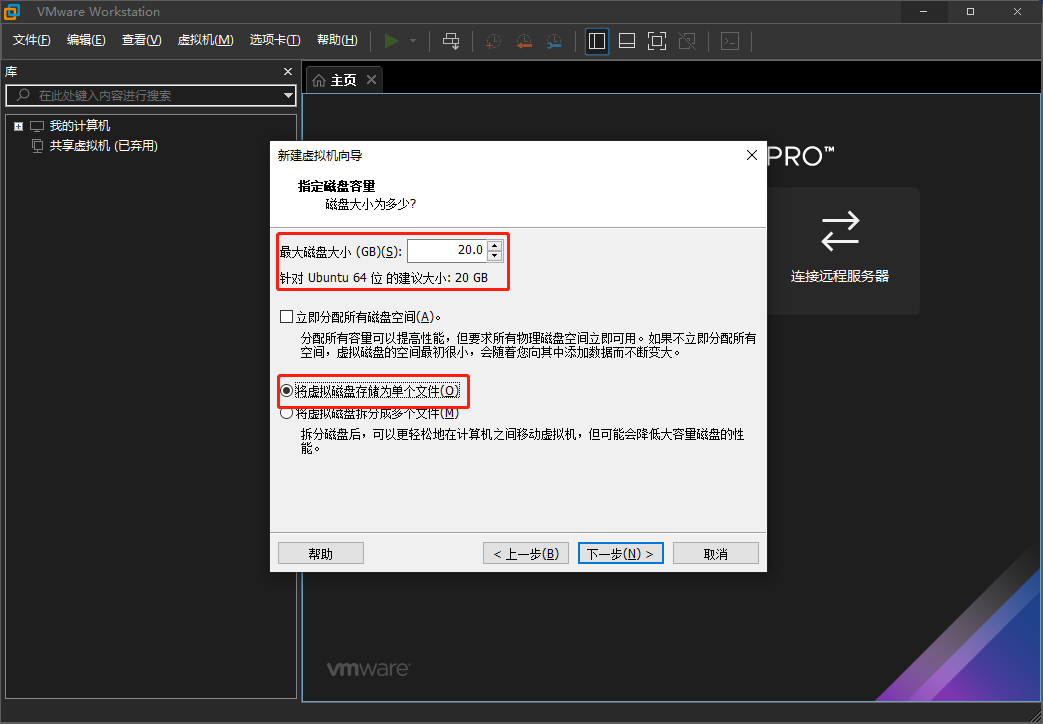Expand the 我的计算机 tree node

tap(19, 126)
